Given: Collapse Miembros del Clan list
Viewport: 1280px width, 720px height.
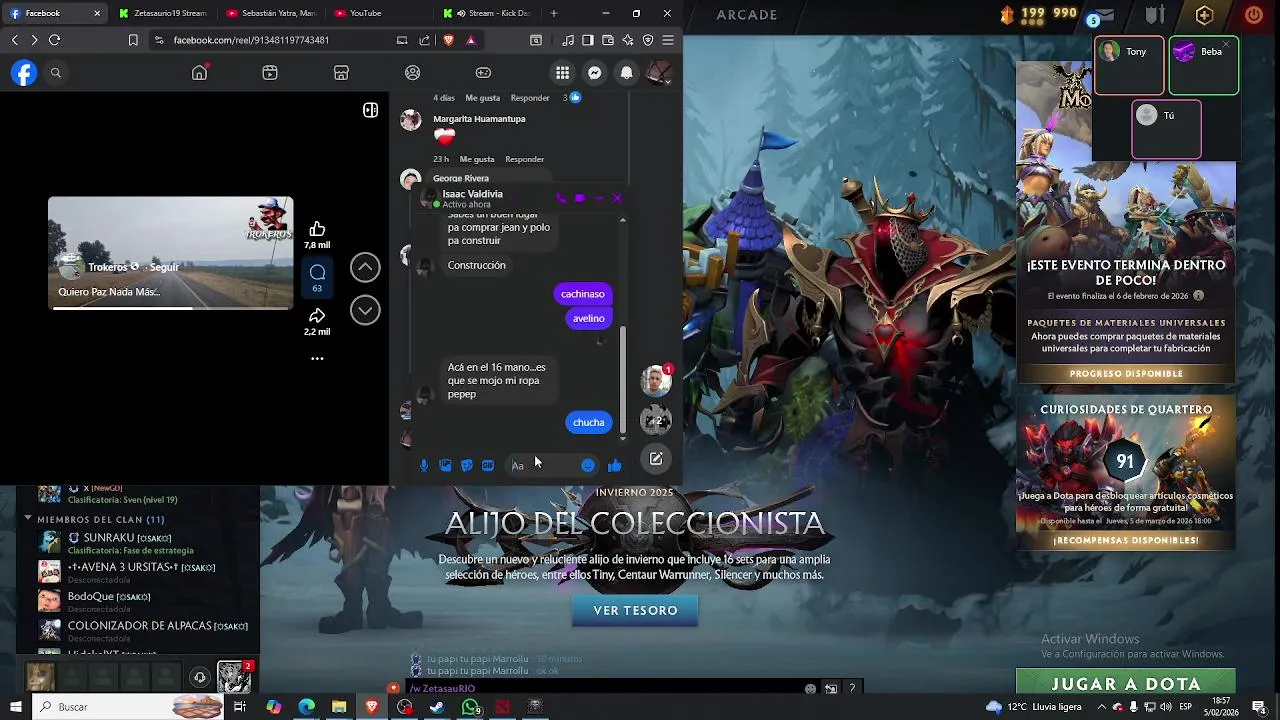Looking at the screenshot, I should coord(28,519).
